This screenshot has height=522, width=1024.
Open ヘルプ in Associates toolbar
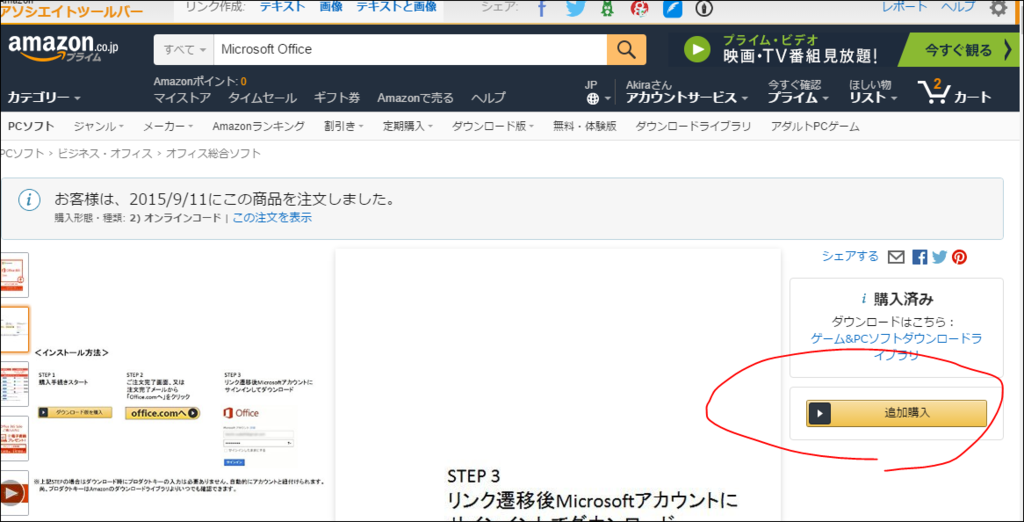(x=959, y=7)
